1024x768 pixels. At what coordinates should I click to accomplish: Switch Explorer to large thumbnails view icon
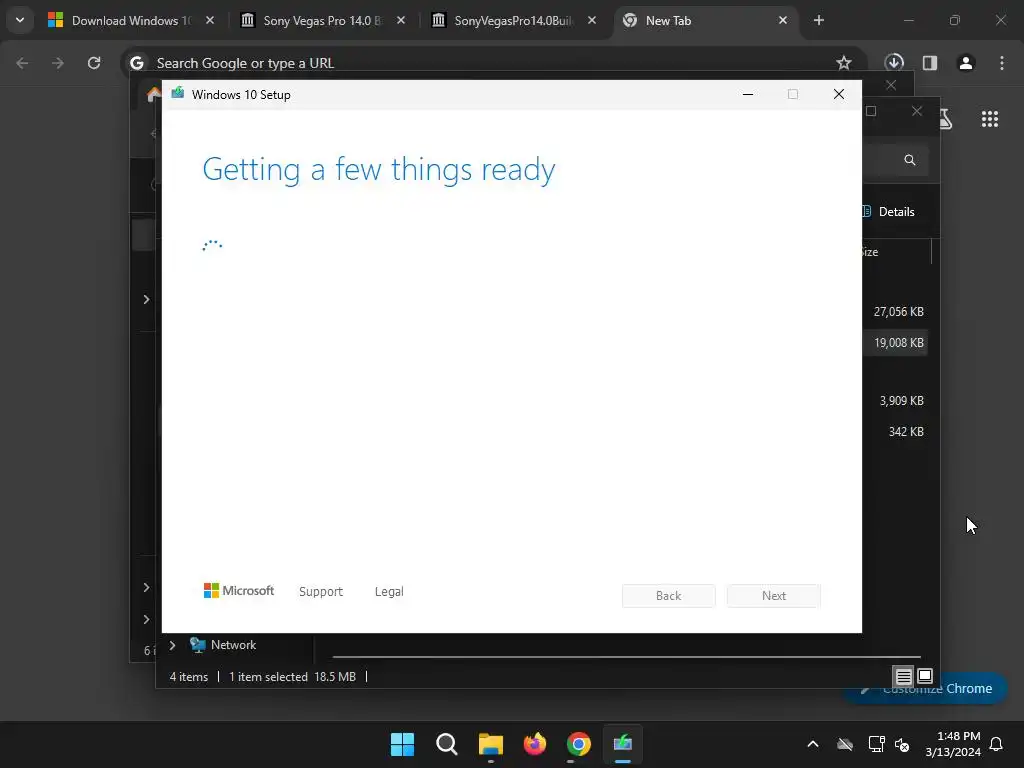(x=925, y=676)
